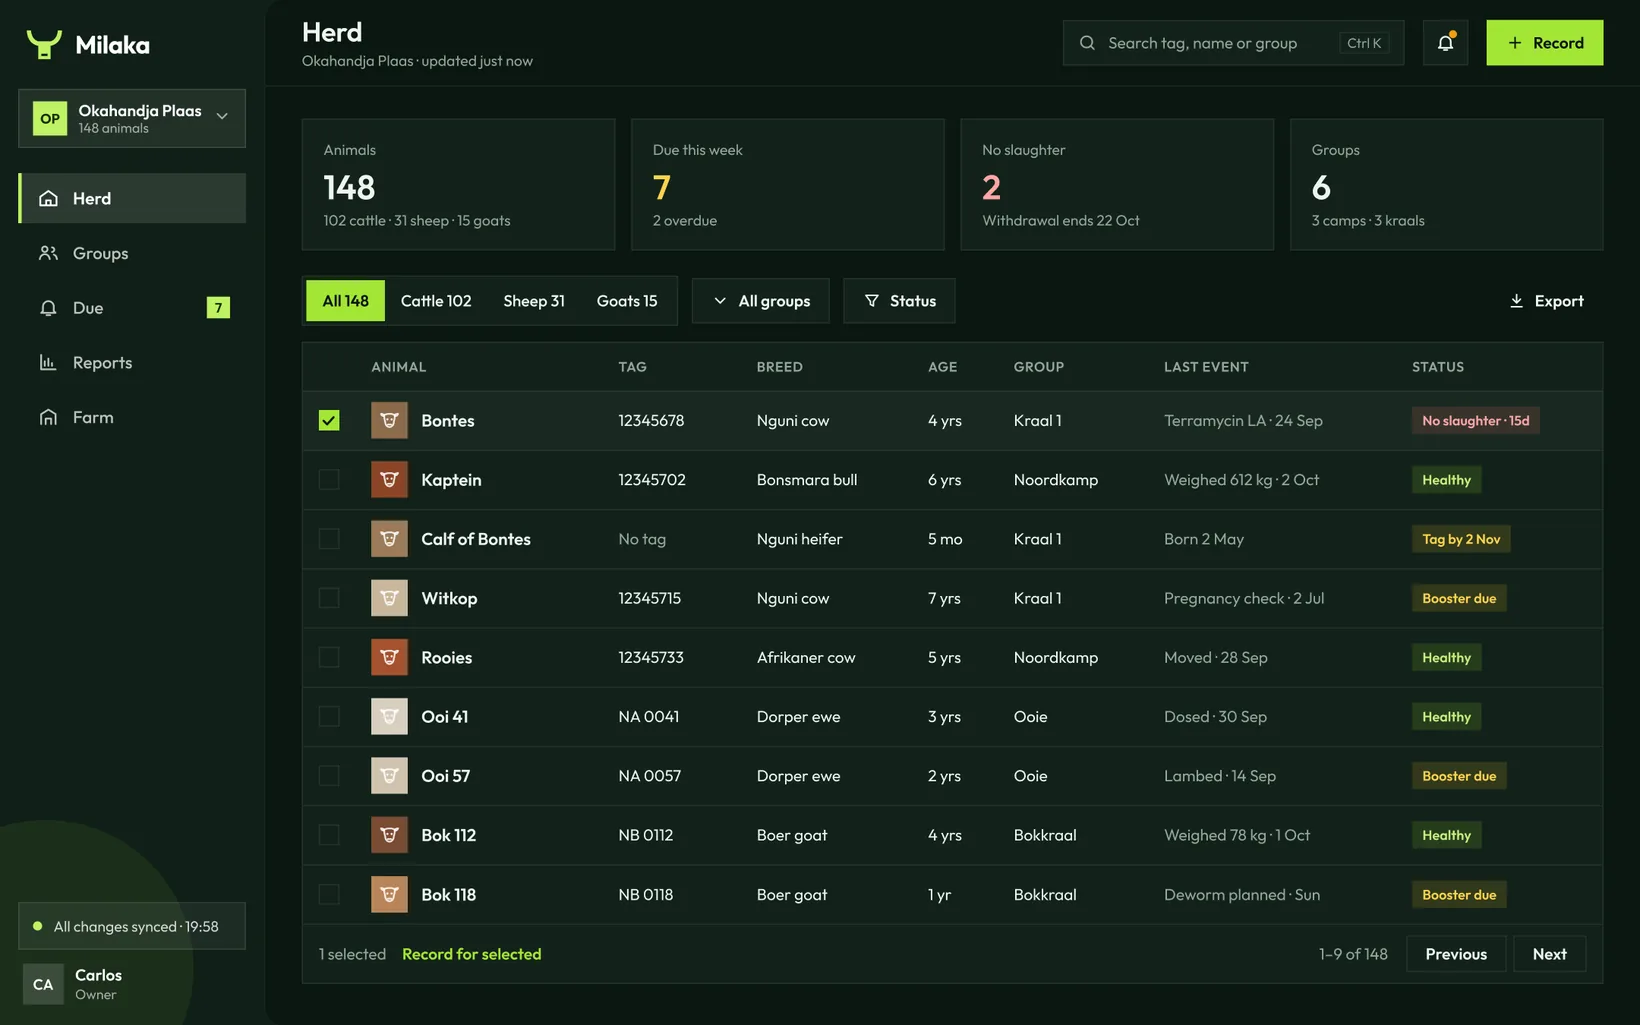Select the Ooi 57 row checkbox

pos(329,775)
